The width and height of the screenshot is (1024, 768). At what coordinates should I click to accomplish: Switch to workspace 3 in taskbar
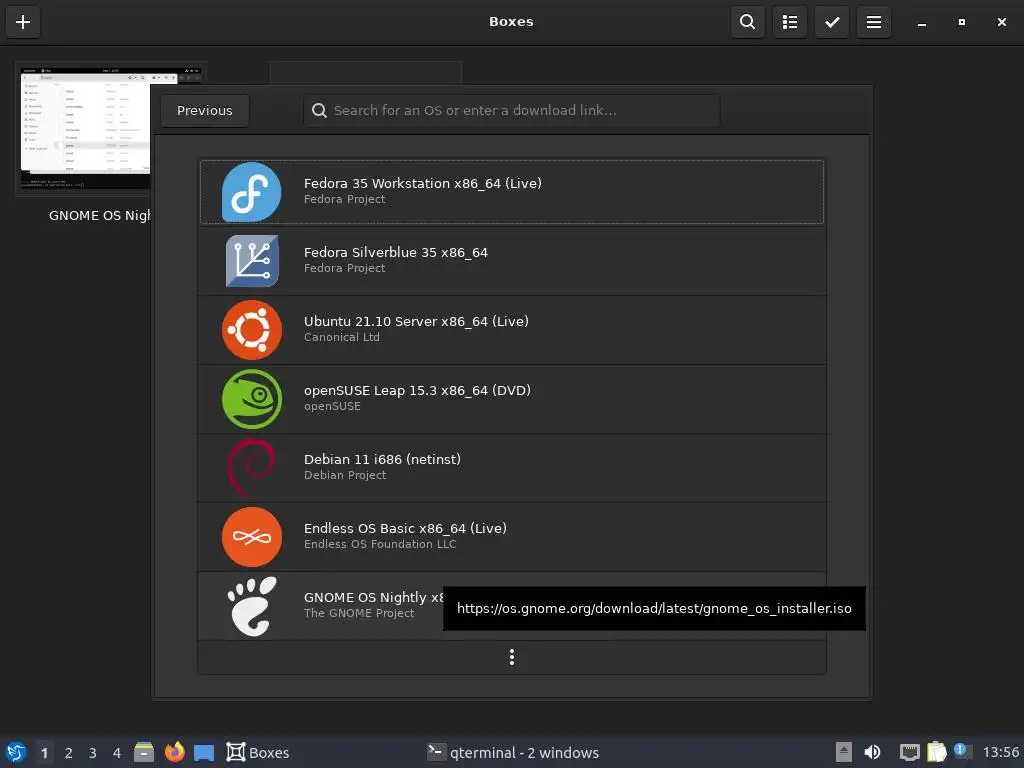93,753
